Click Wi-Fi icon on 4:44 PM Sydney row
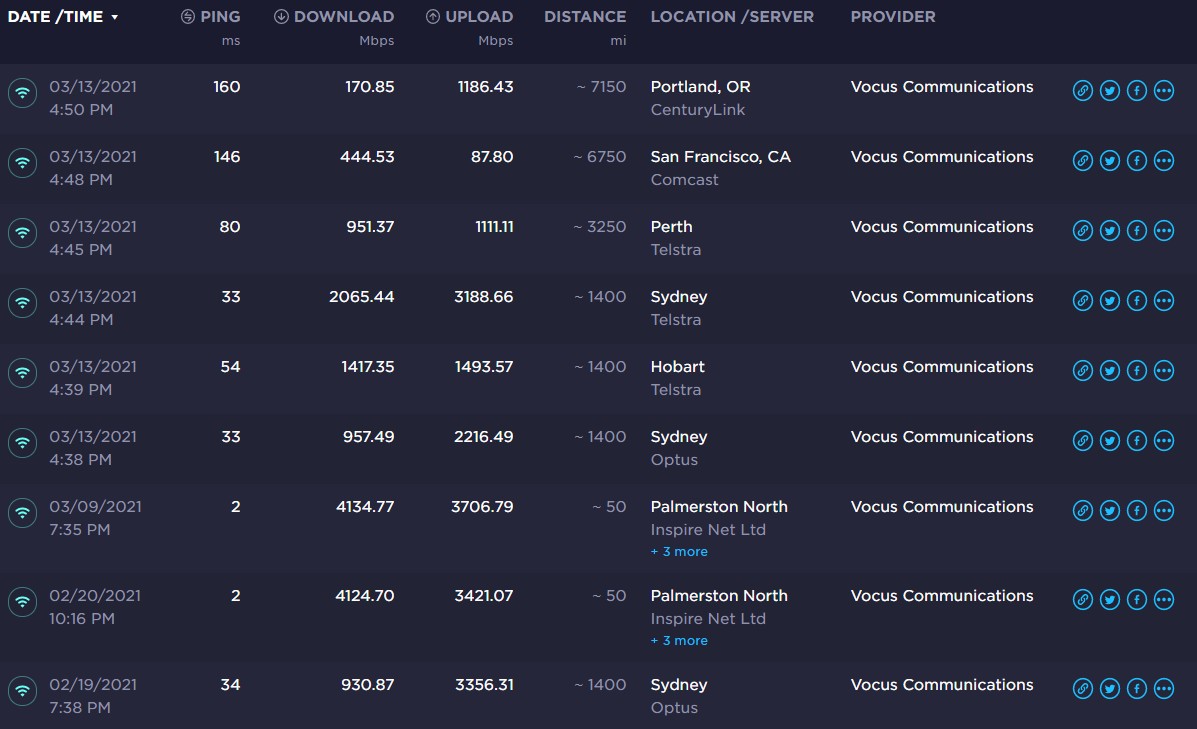1197x729 pixels. (22, 303)
